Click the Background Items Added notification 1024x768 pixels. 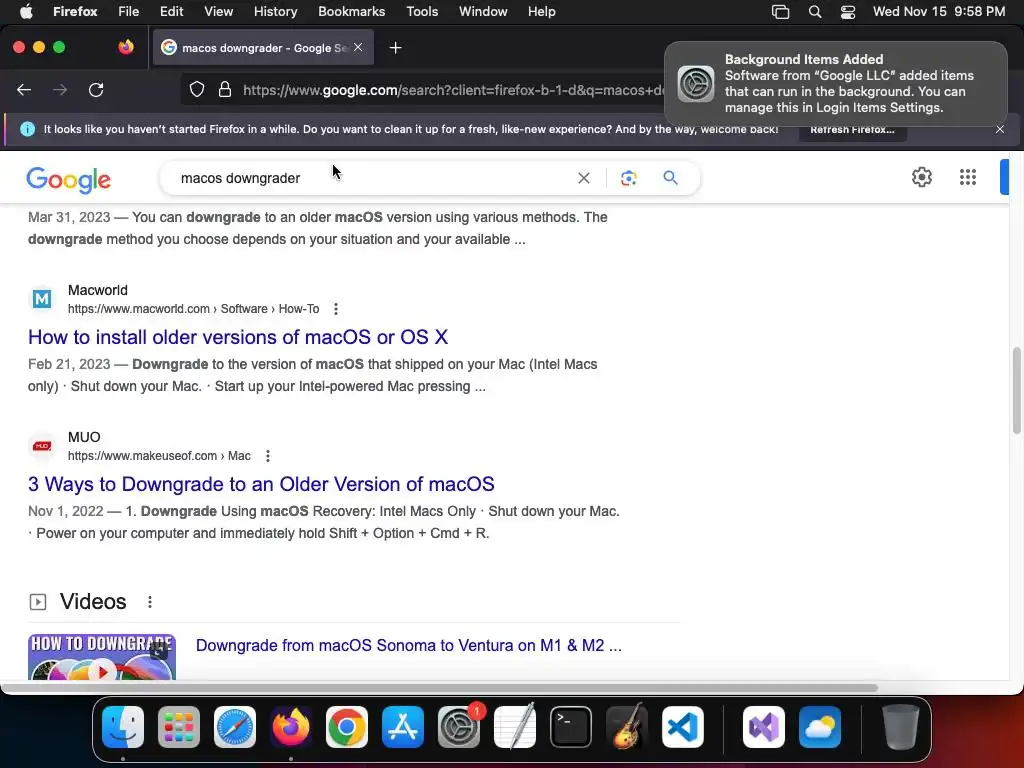point(836,84)
